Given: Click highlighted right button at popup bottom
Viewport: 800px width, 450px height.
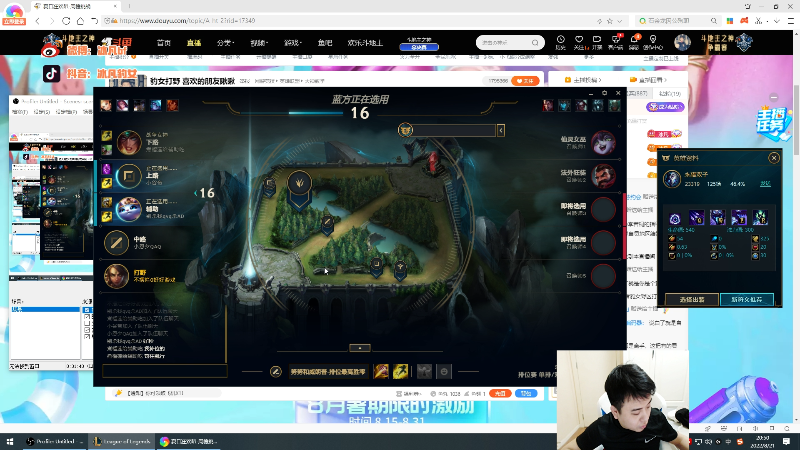Looking at the screenshot, I should click(746, 299).
